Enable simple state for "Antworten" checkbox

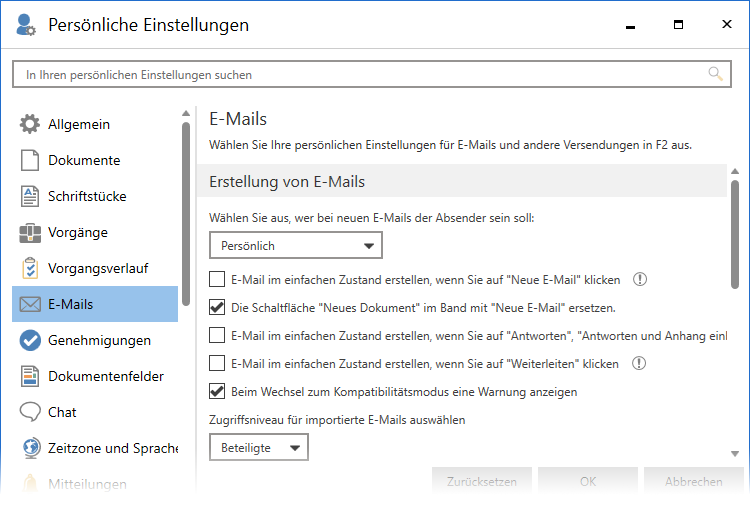tap(217, 335)
